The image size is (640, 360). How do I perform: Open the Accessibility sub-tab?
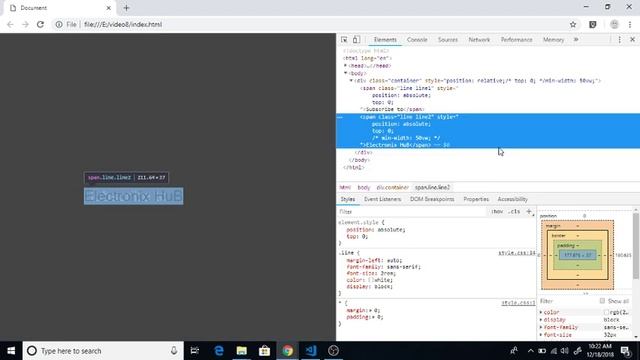[x=513, y=199]
